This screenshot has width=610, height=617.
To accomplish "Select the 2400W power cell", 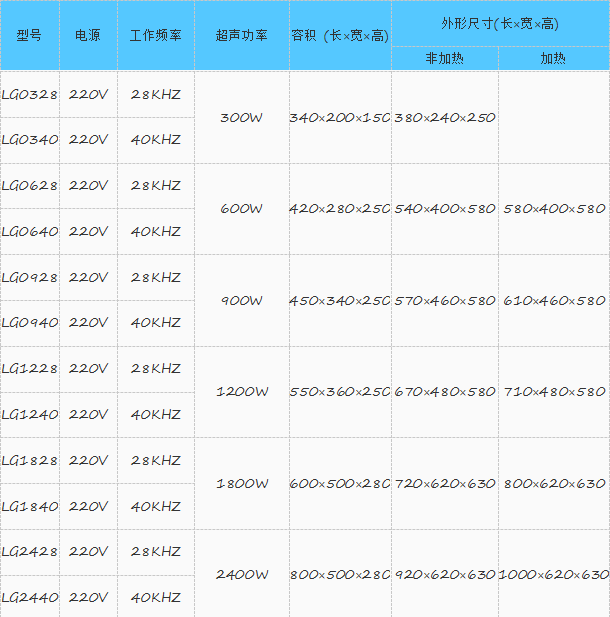I will coord(241,575).
